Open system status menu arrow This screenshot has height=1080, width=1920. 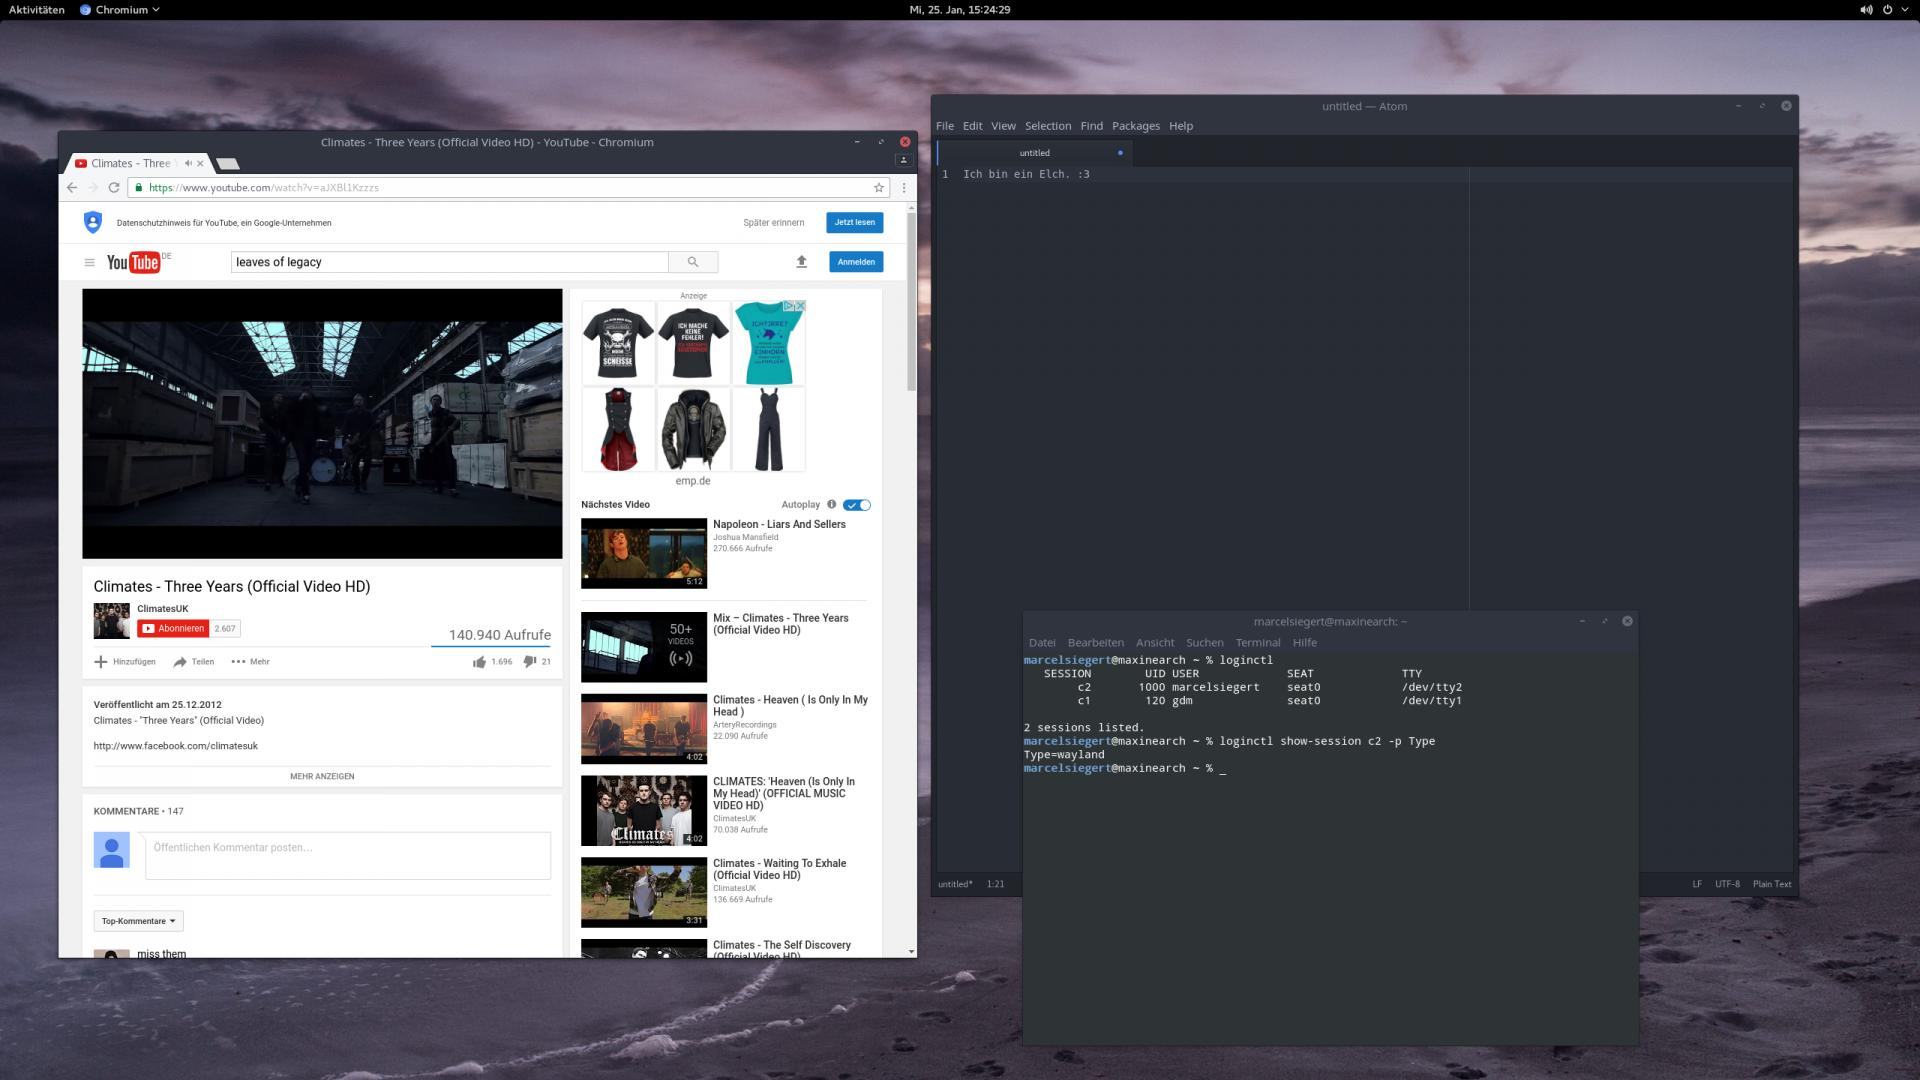pyautogui.click(x=1905, y=9)
